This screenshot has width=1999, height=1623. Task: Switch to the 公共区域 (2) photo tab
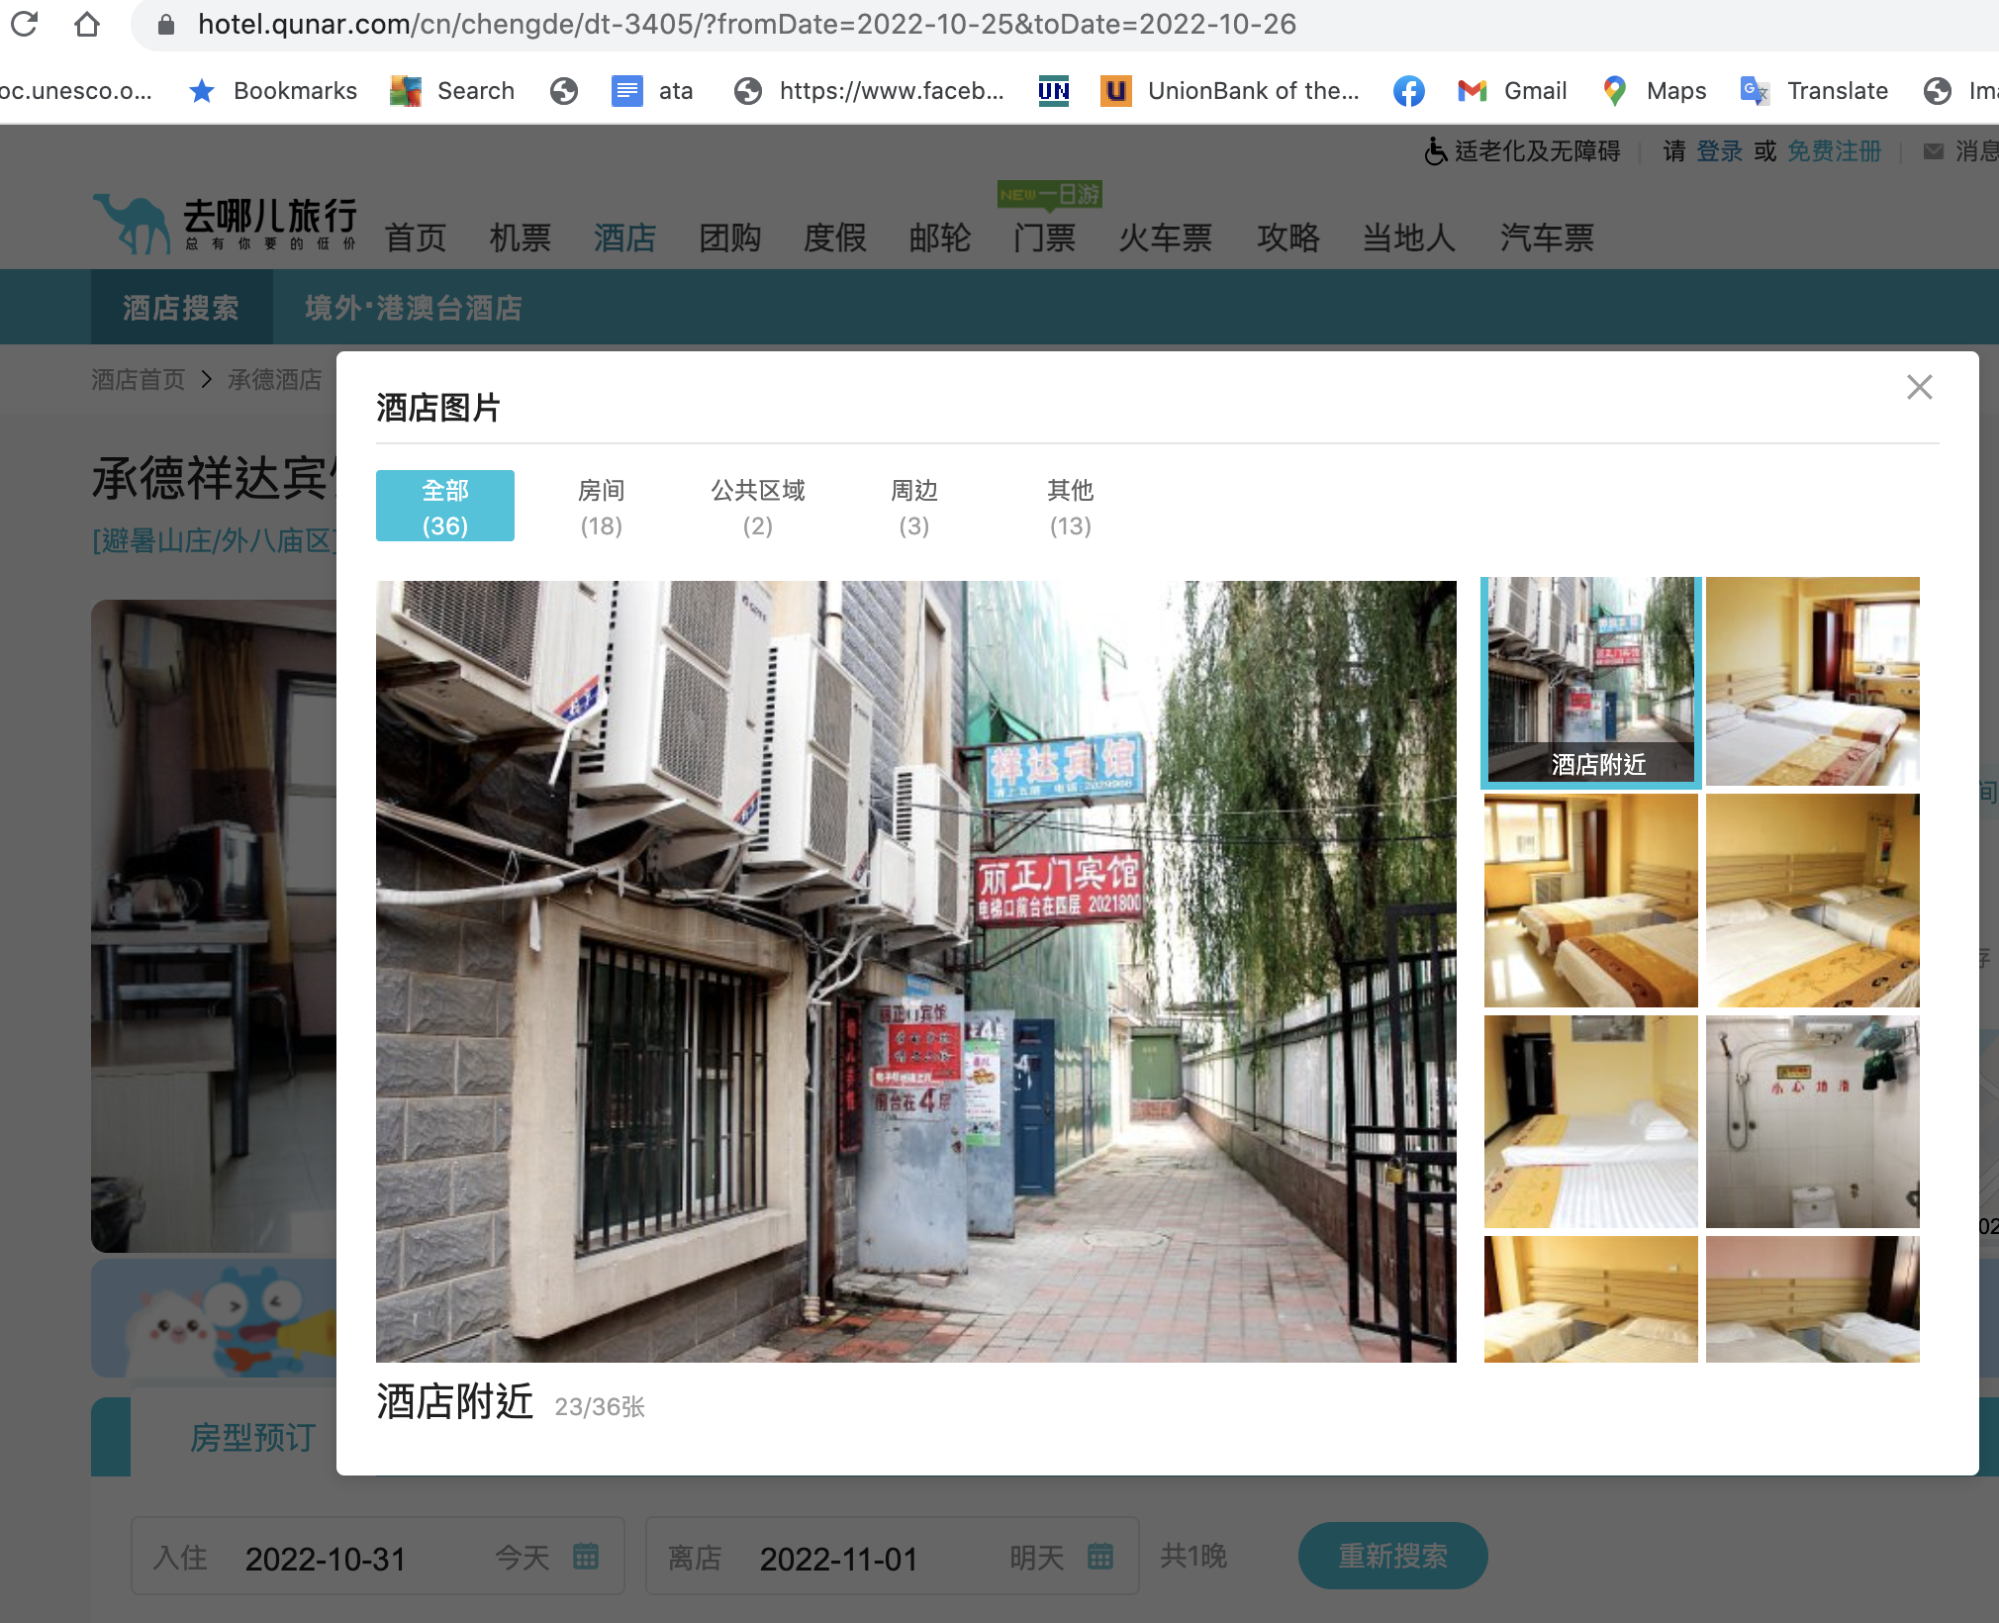(x=757, y=506)
